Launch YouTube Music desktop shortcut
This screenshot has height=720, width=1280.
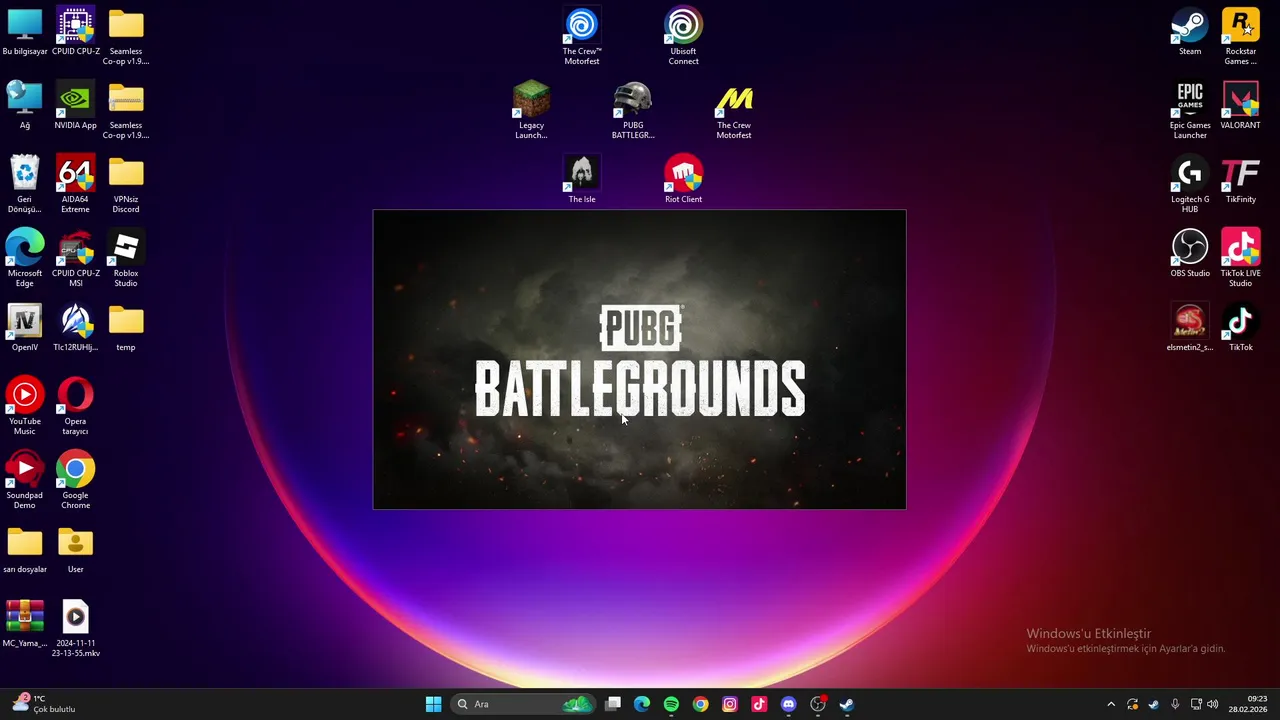[25, 407]
